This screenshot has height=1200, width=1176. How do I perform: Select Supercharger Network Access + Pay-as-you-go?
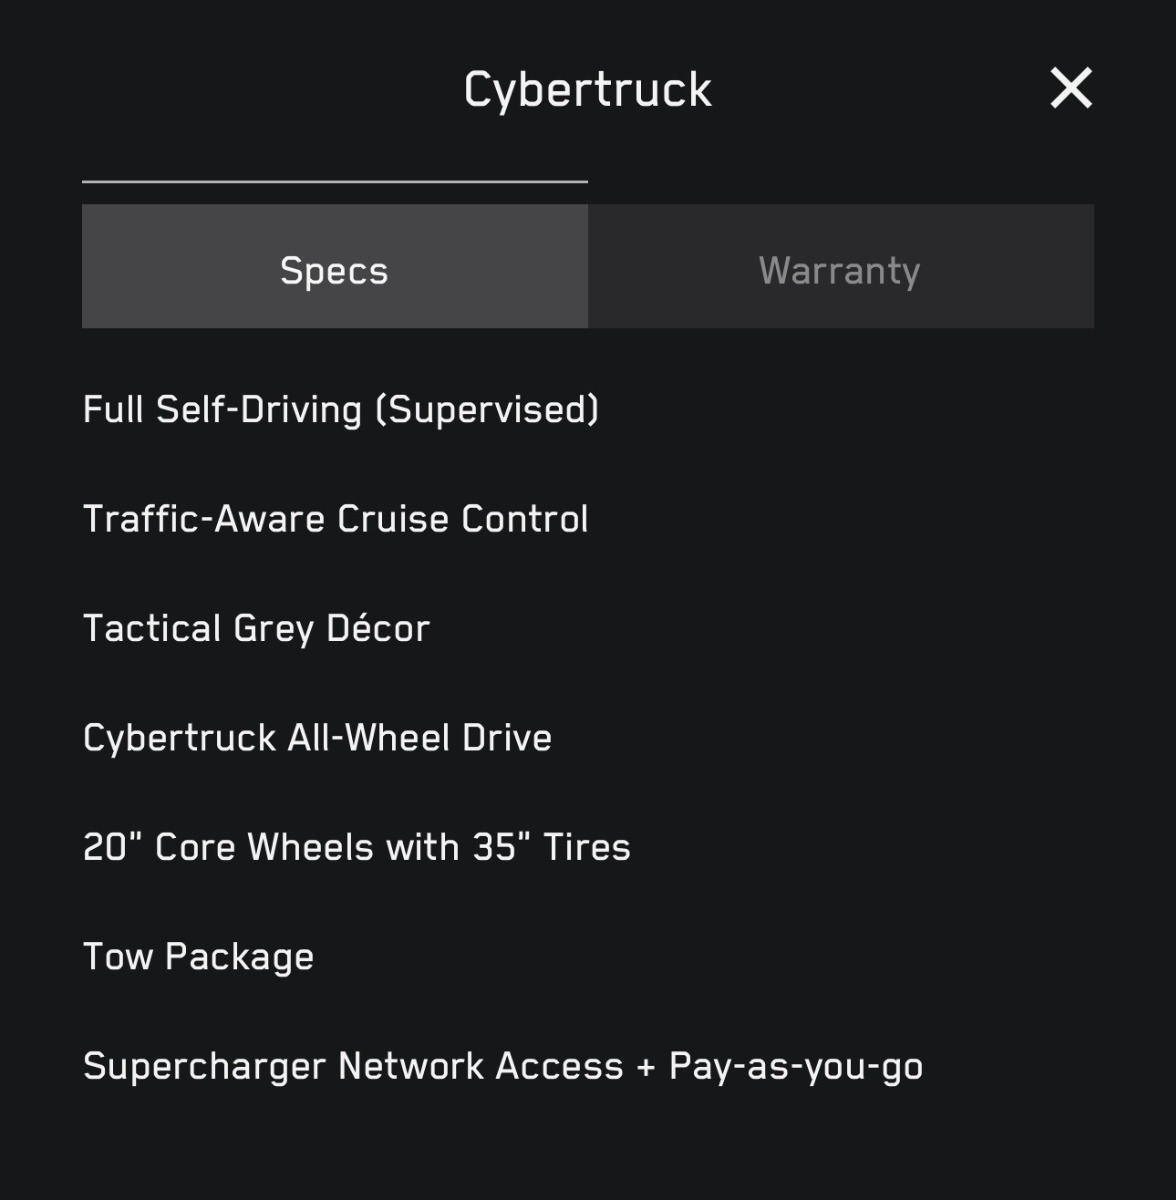point(503,1066)
